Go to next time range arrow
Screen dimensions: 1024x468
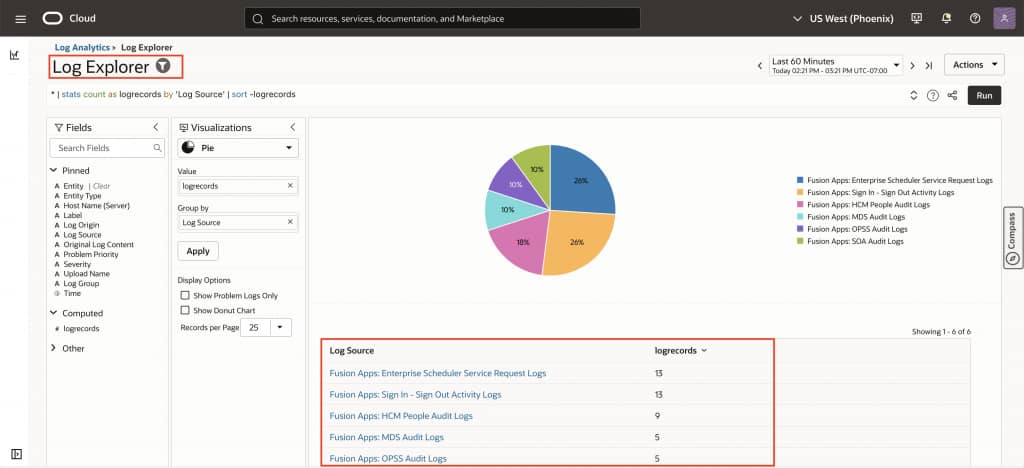[912, 65]
